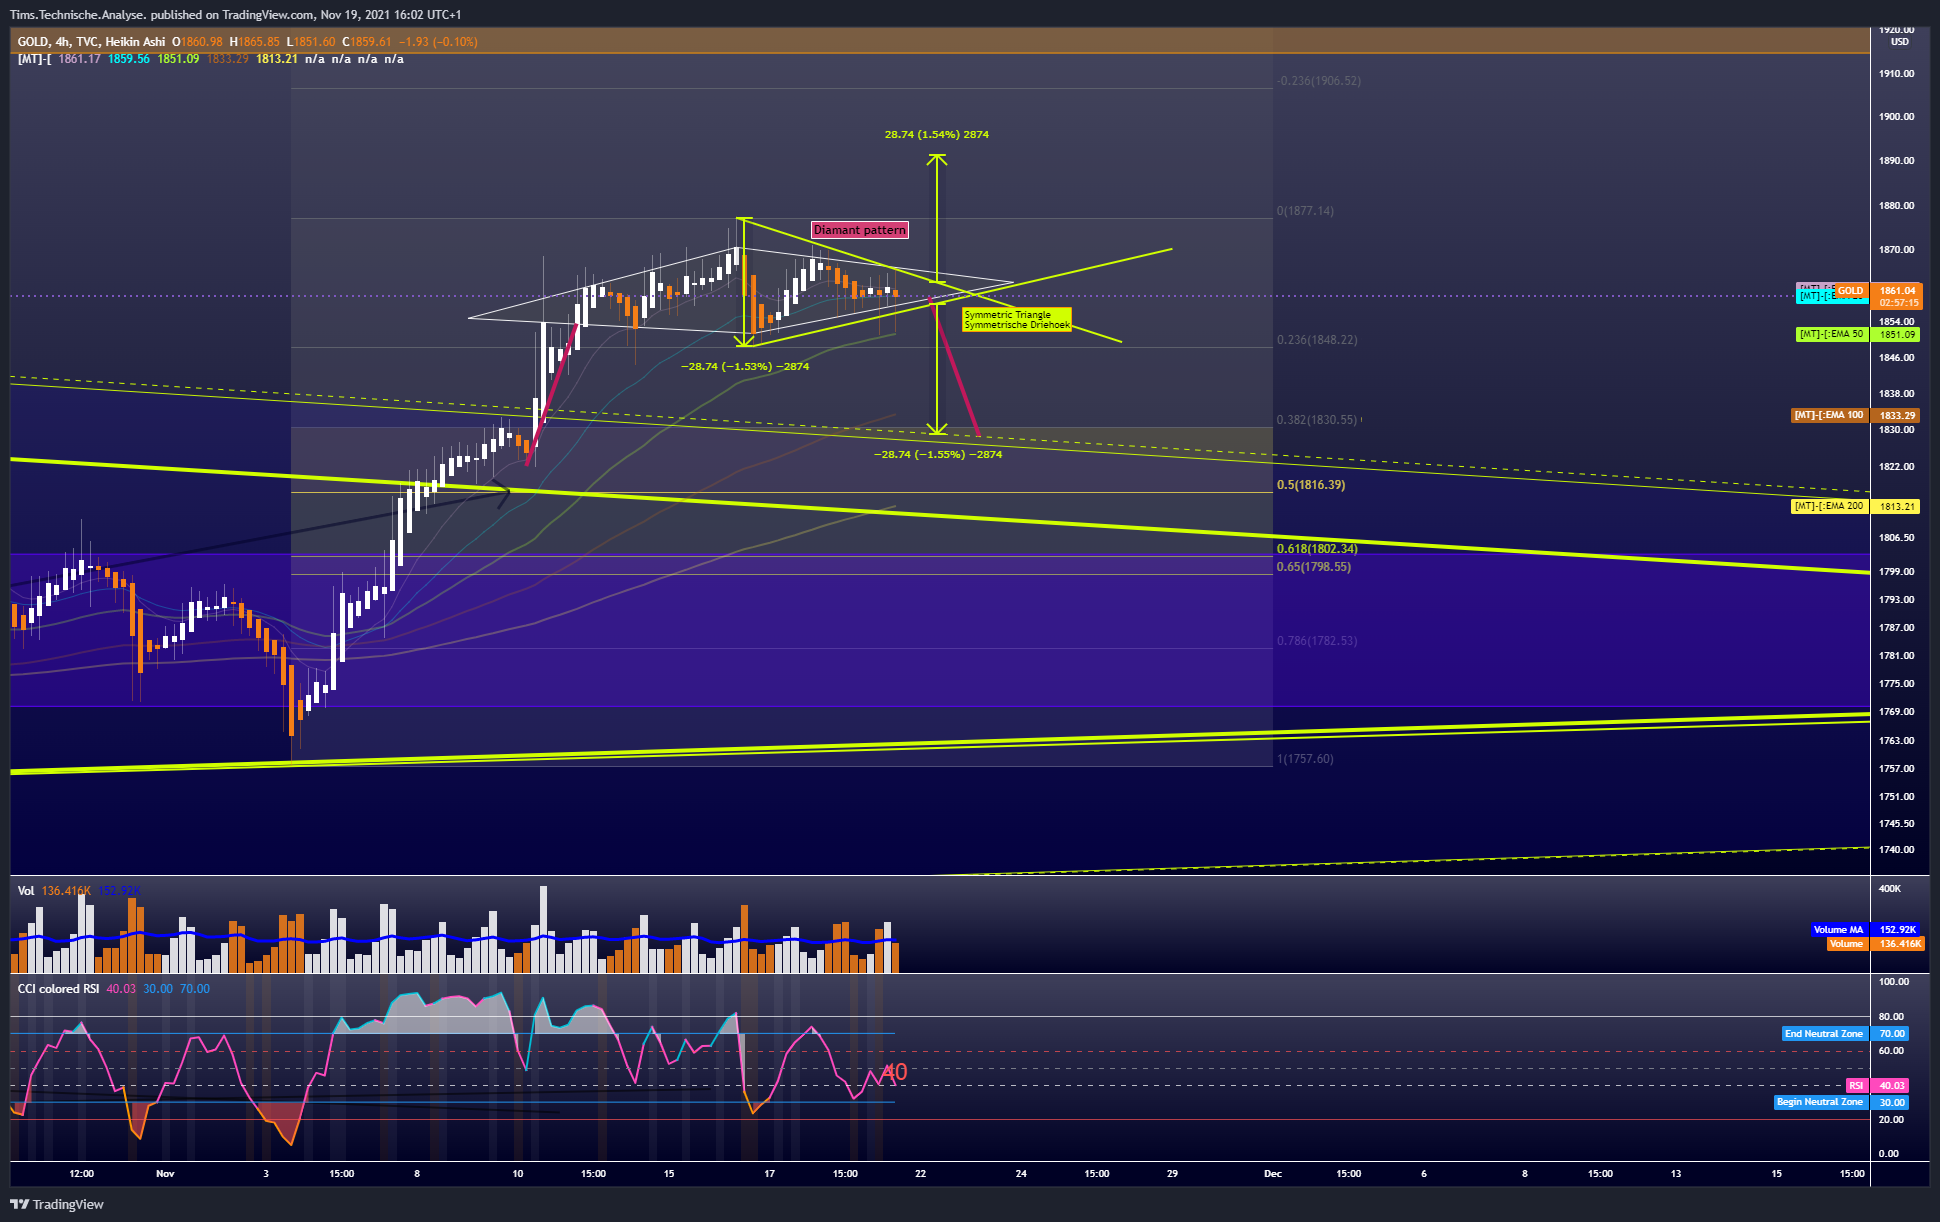Click the '-28.74 (-1.53%) -2874' measure label
The height and width of the screenshot is (1222, 1940).
point(745,366)
